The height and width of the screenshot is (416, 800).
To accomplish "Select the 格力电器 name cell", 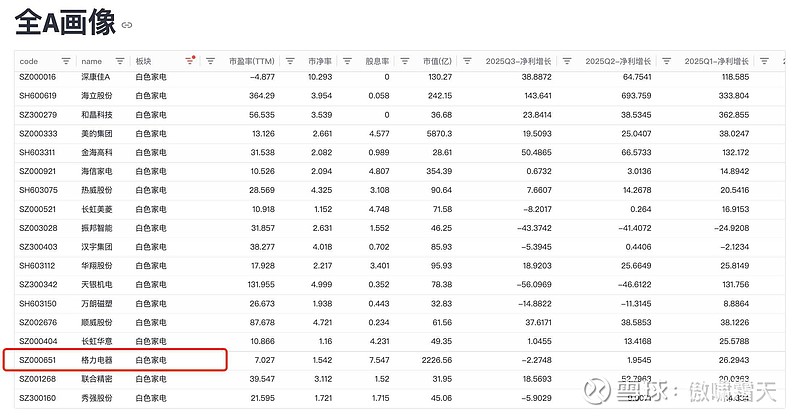I will tap(98, 359).
